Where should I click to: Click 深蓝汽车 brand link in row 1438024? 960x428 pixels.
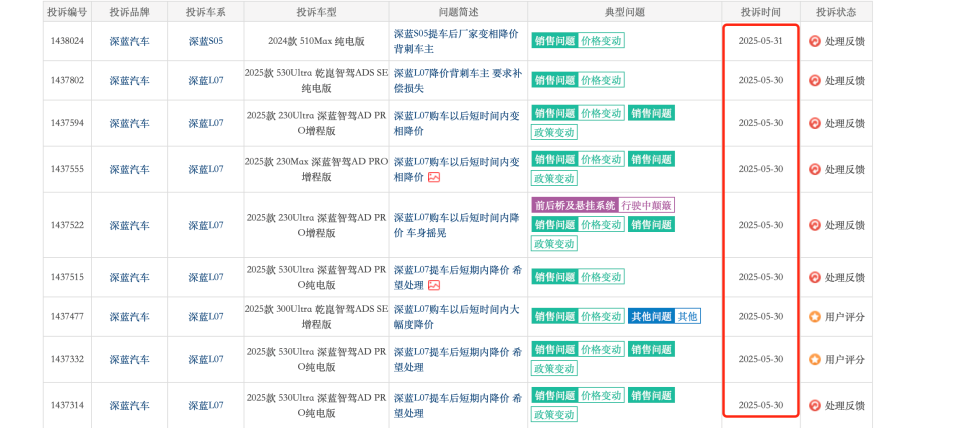pos(129,41)
